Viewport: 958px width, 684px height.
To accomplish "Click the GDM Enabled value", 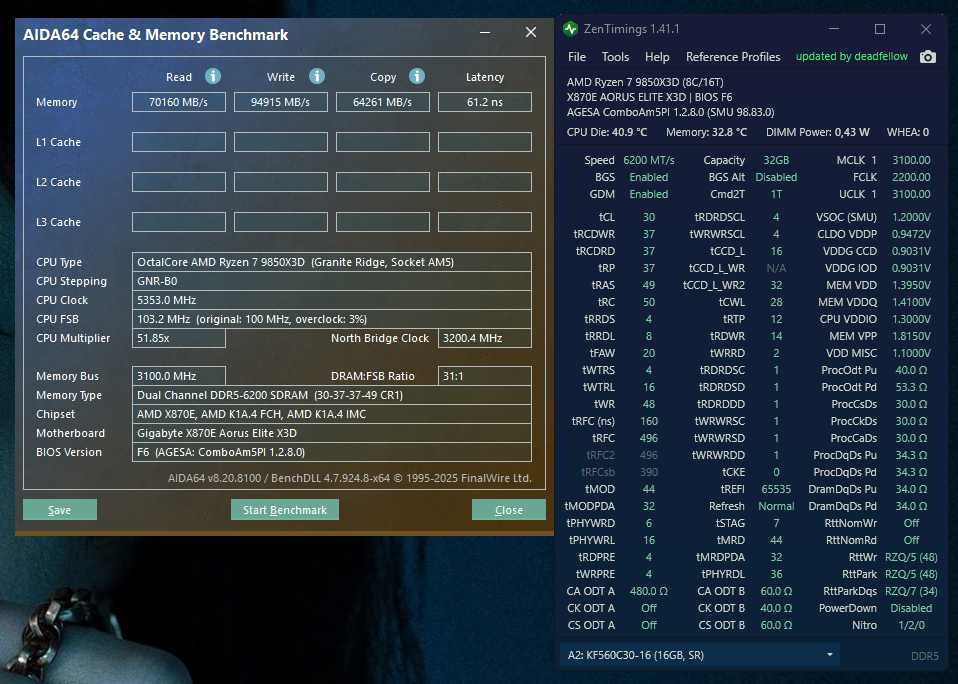I will point(649,194).
